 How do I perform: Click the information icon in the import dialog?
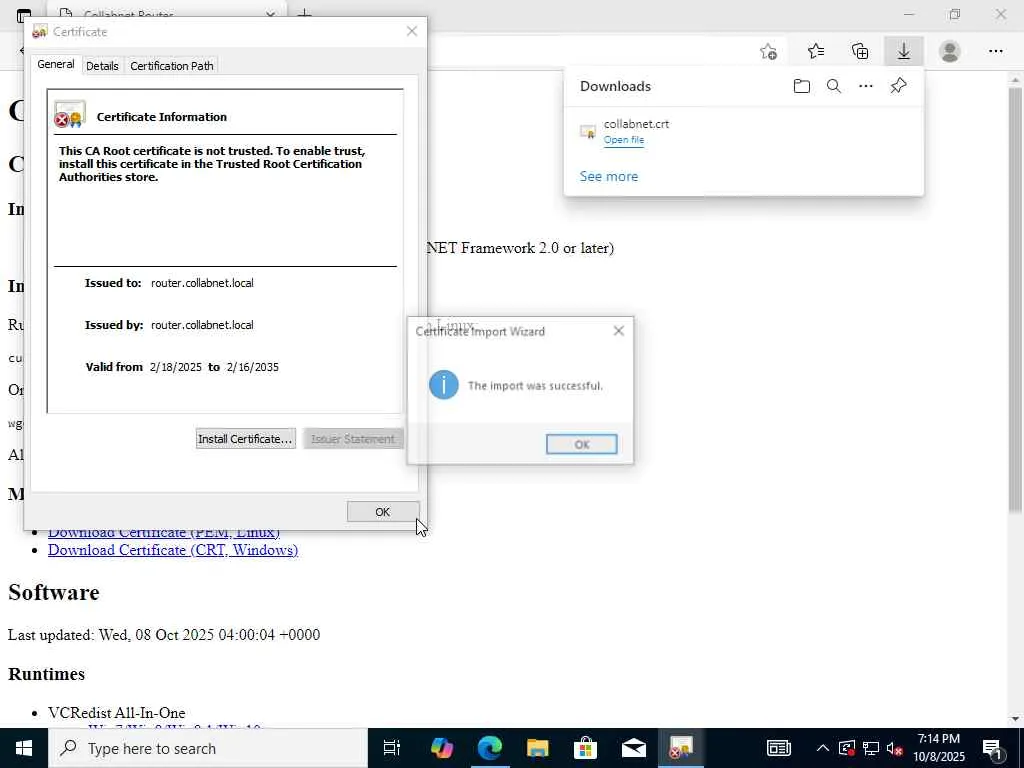[x=443, y=385]
